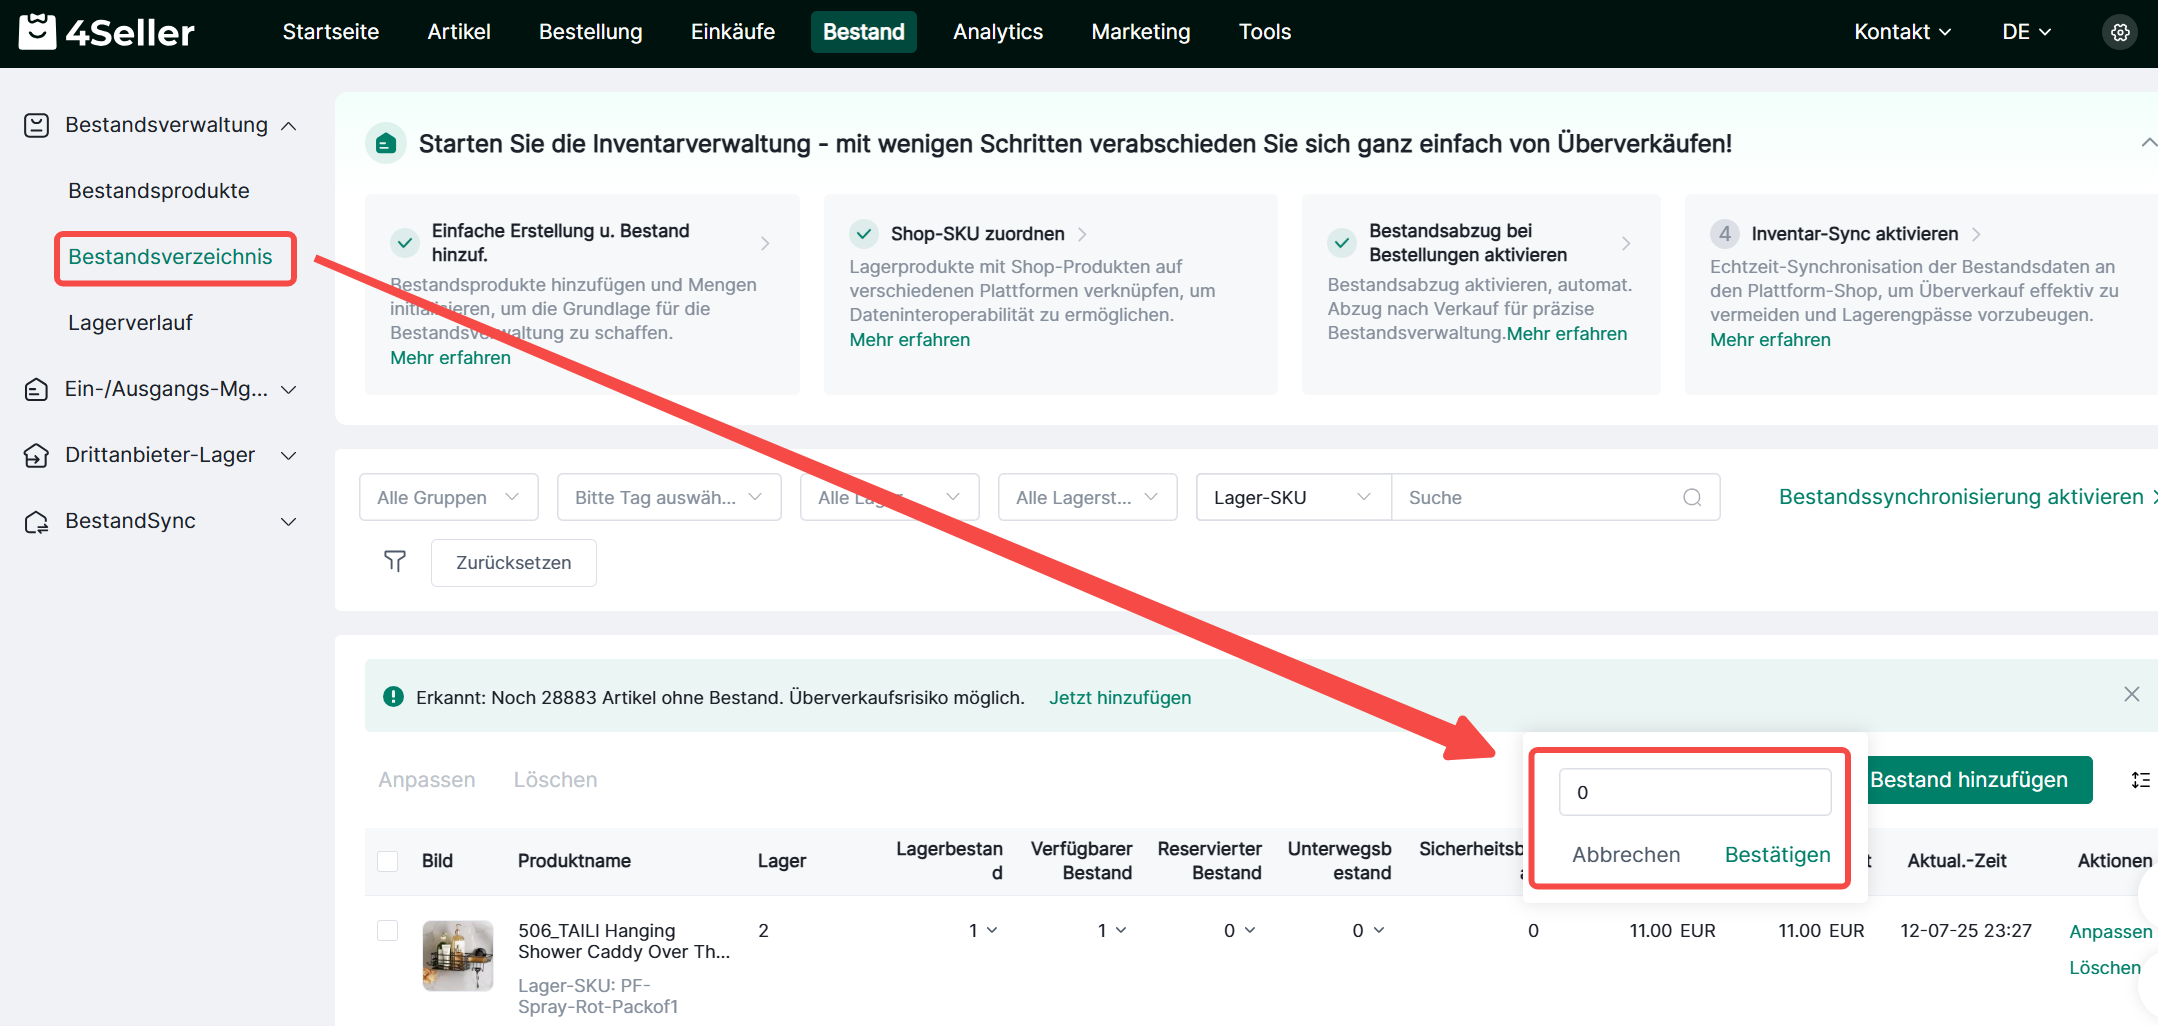Go to the Marketing menu
2158x1026 pixels.
tap(1140, 32)
